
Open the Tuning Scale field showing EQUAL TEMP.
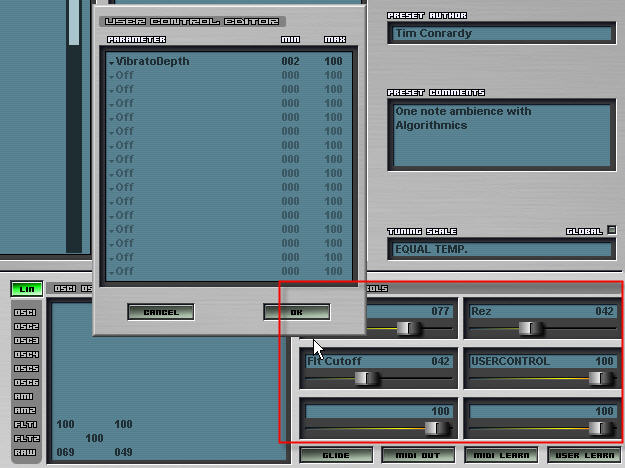click(x=502, y=249)
